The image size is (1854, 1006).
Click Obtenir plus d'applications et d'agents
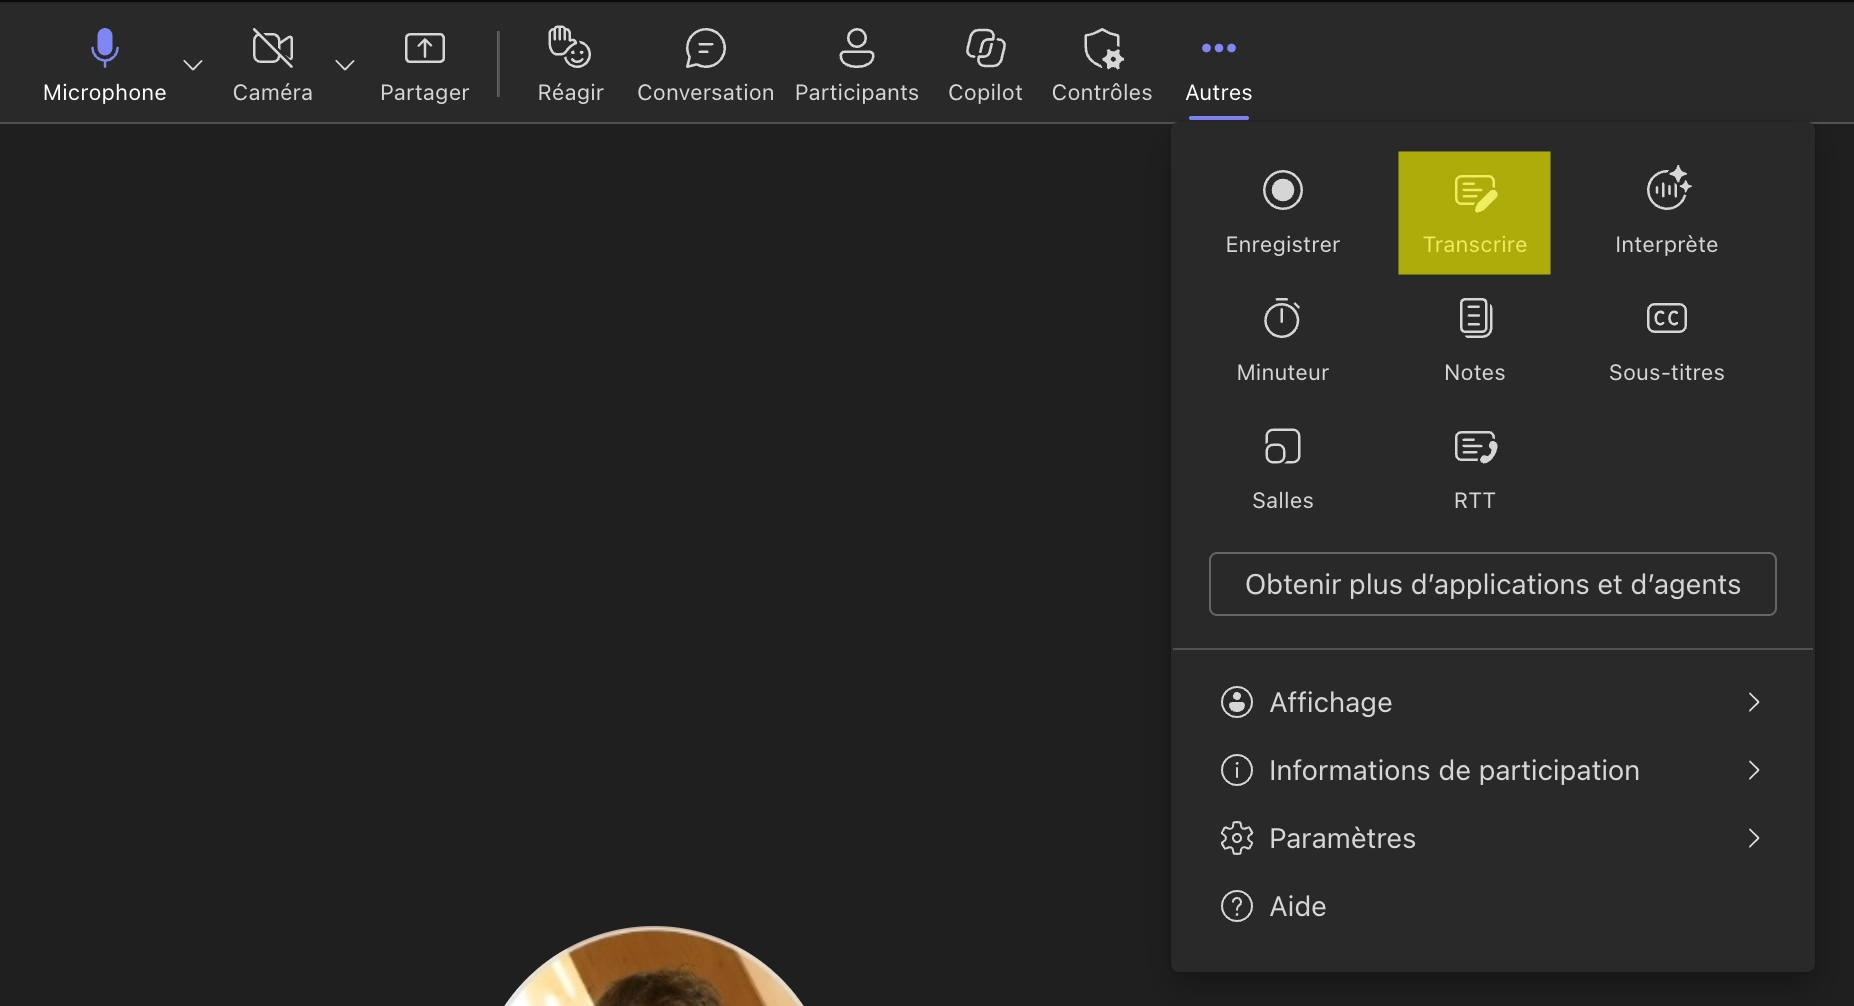[1492, 584]
